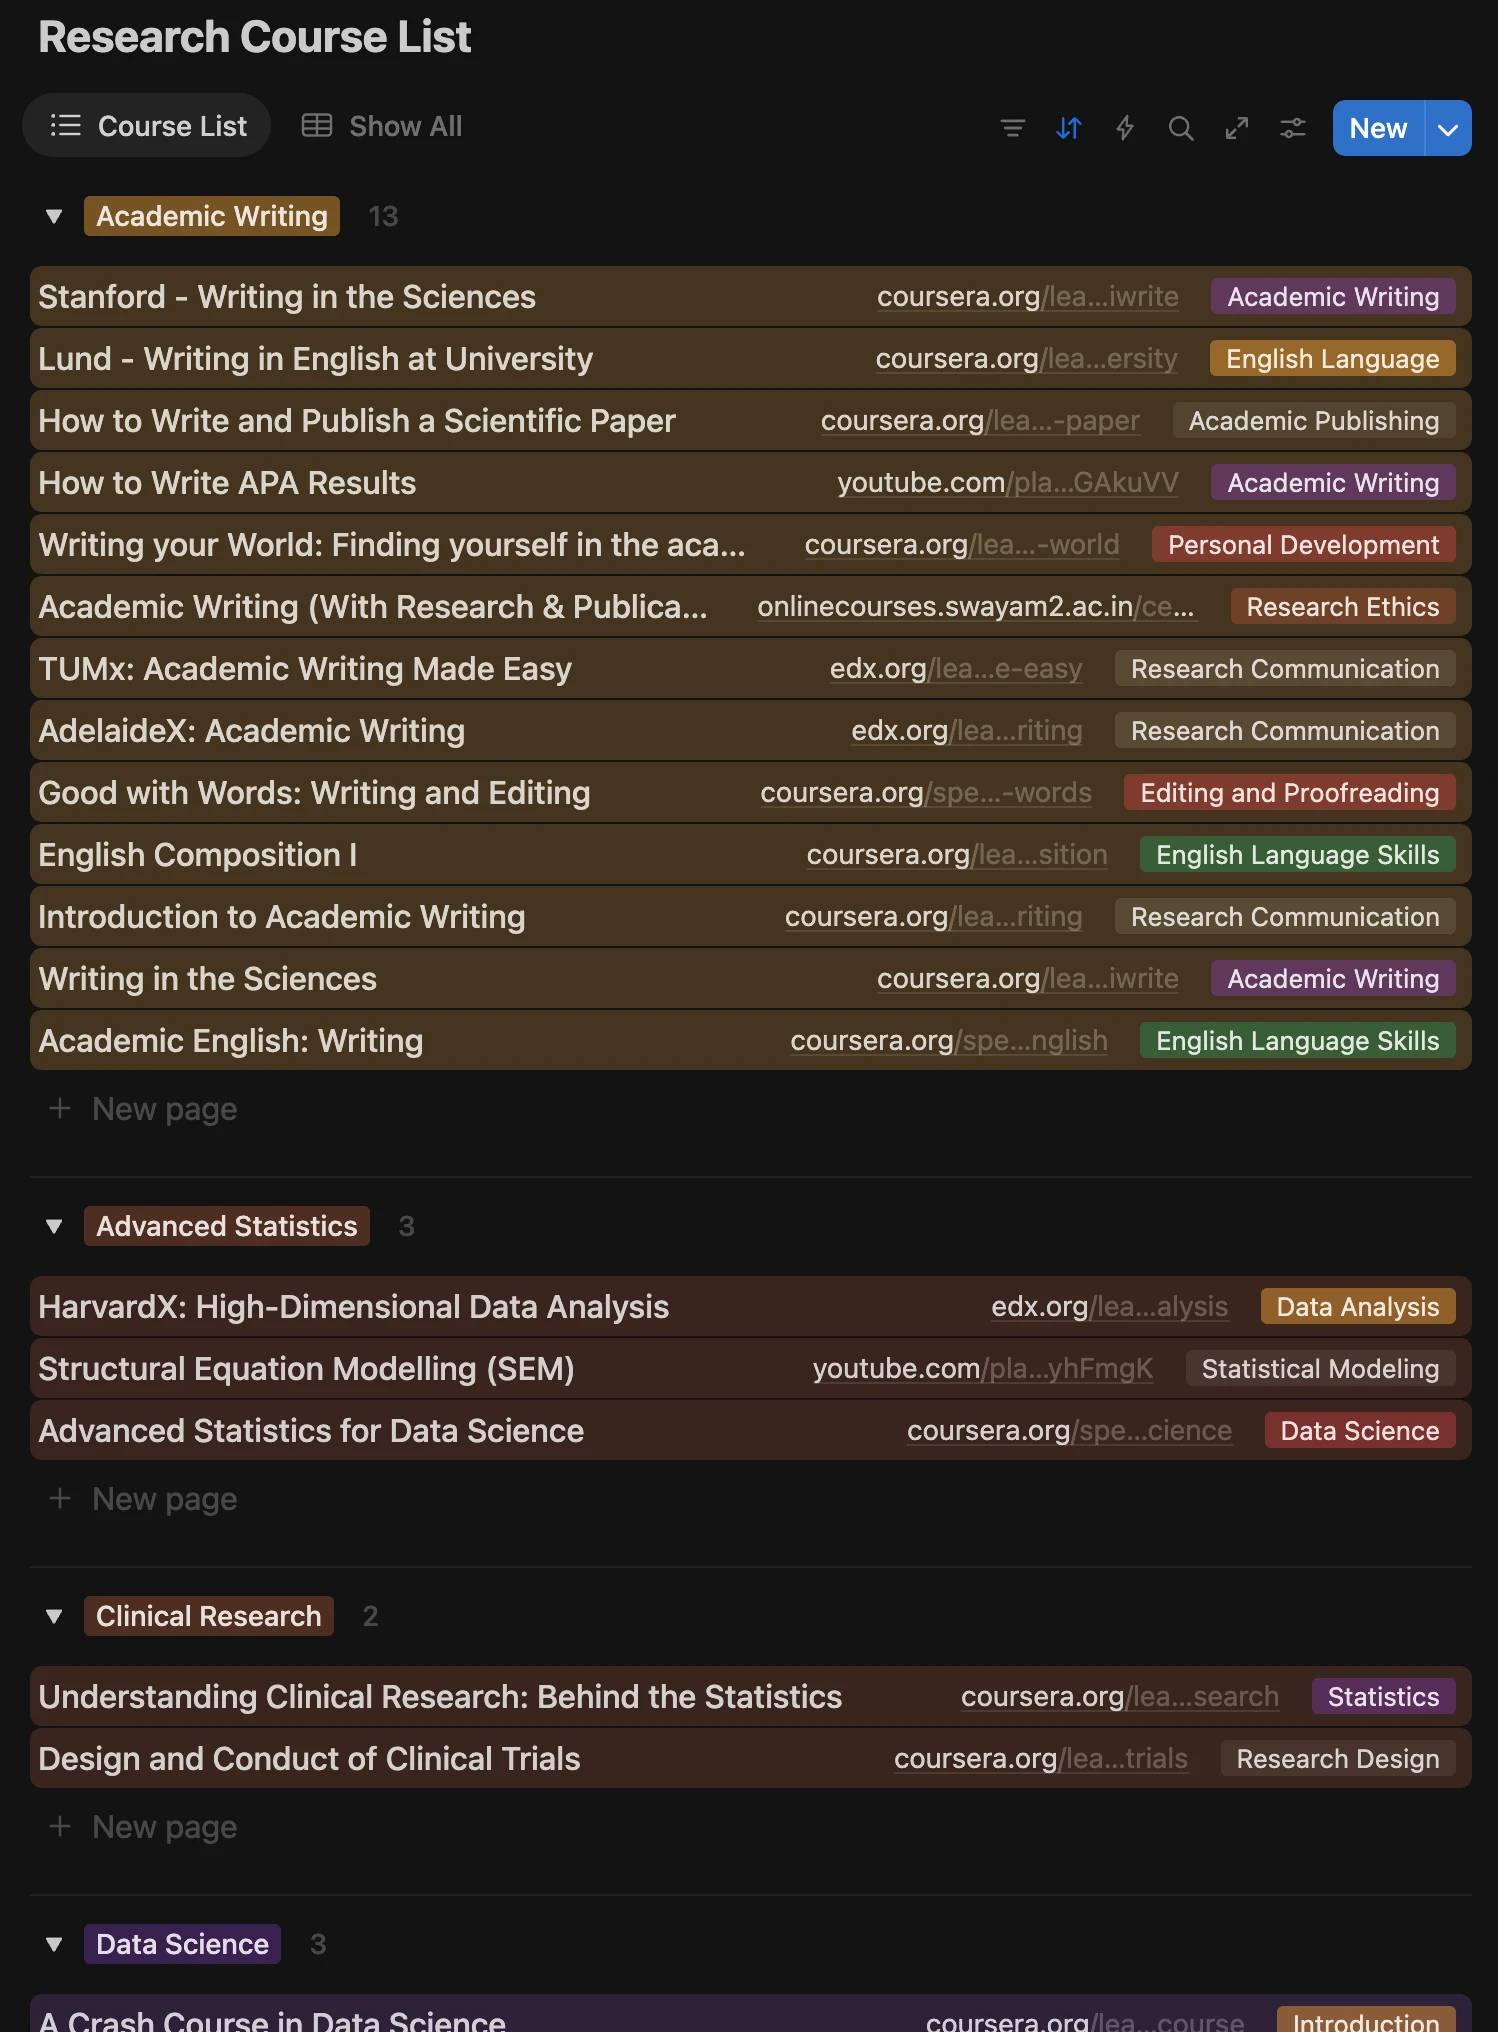The image size is (1498, 2032).
Task: Click the blue New button
Action: [x=1378, y=128]
